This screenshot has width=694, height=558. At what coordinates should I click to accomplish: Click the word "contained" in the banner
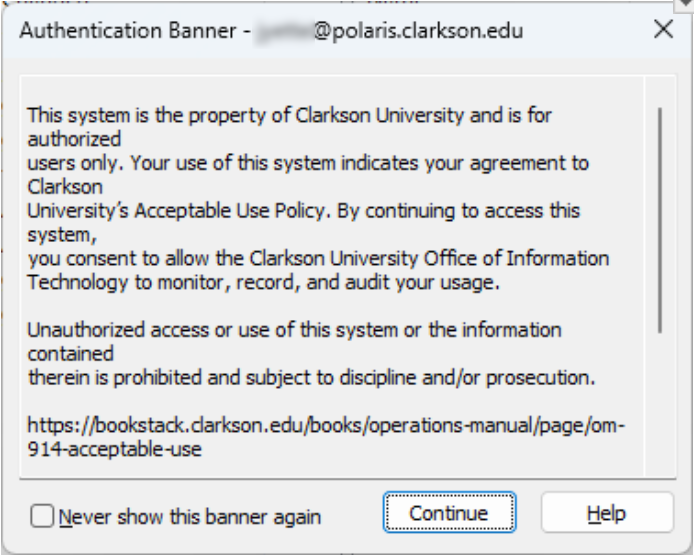tap(65, 352)
